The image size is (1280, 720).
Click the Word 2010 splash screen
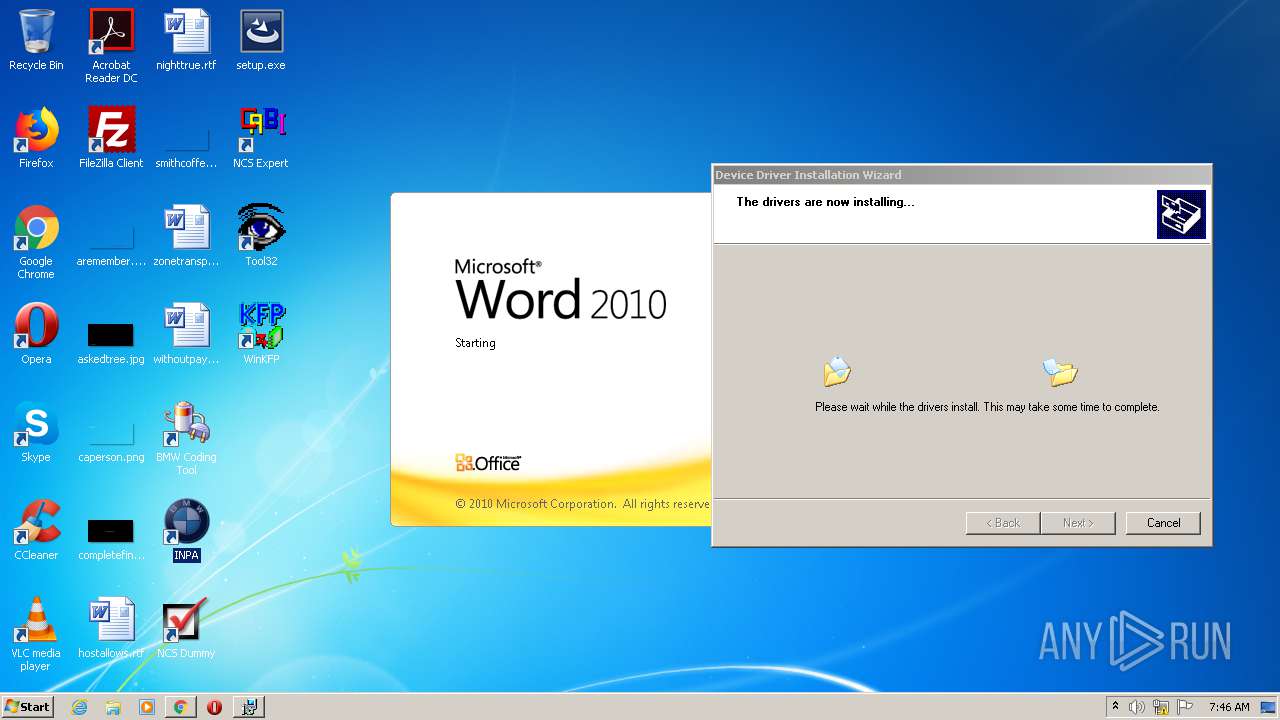click(551, 359)
